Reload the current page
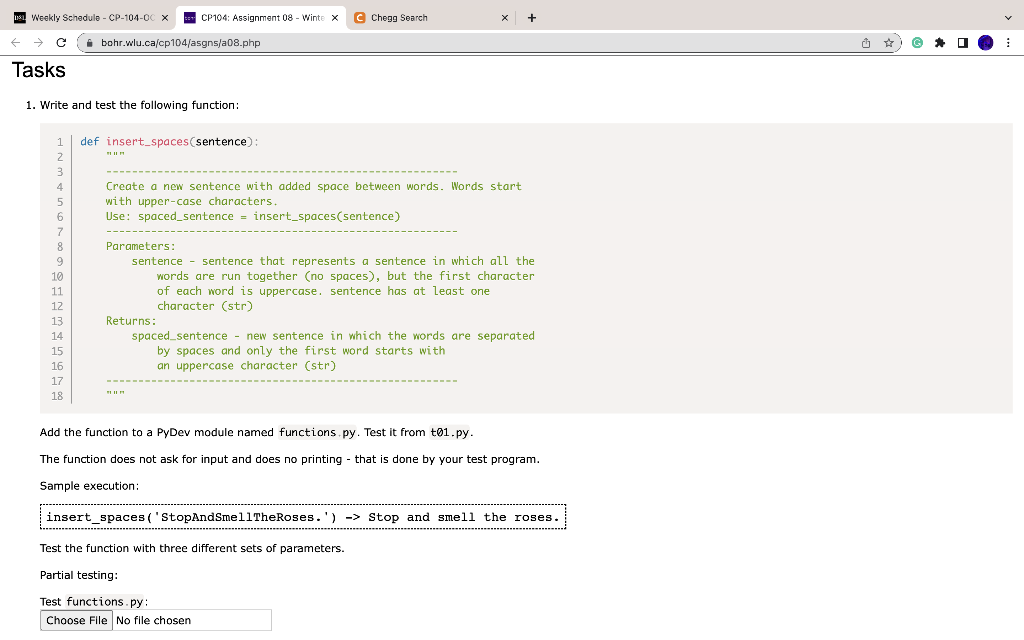The height and width of the screenshot is (640, 1024). [62, 43]
